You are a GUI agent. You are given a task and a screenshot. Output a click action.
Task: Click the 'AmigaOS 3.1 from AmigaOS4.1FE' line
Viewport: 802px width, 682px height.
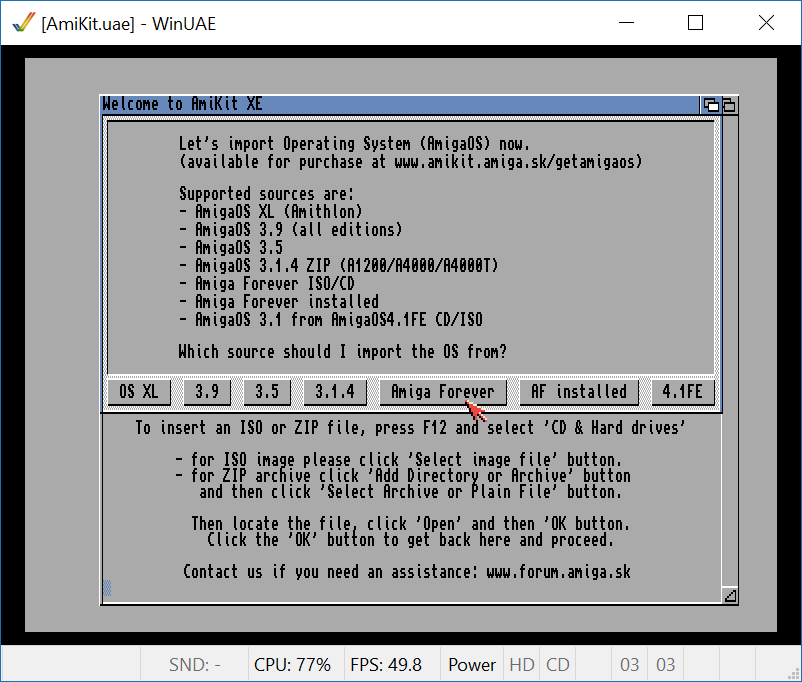click(331, 320)
